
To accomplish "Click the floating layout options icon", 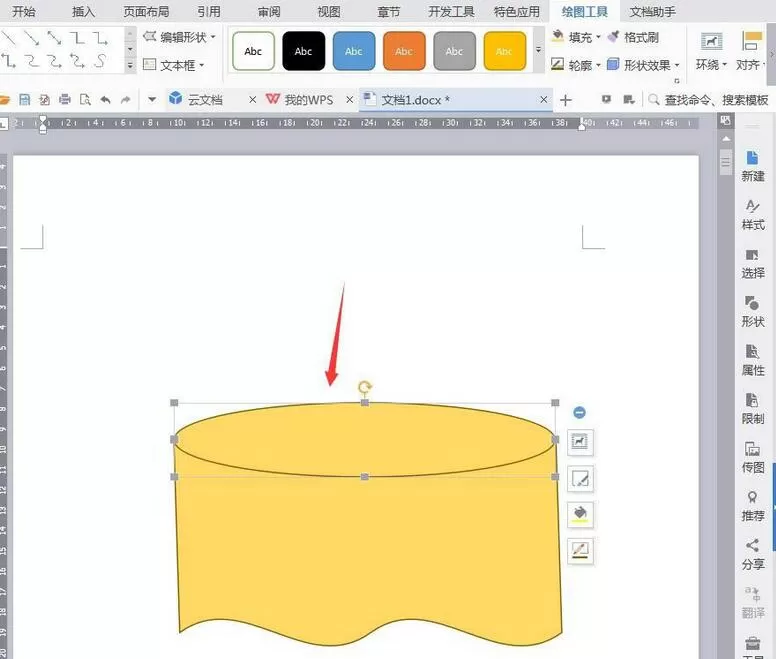I will coord(580,441).
